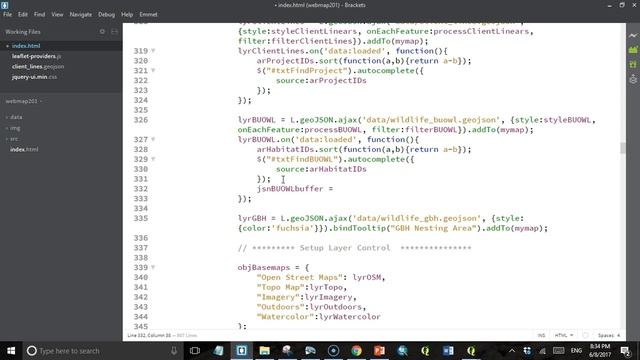
Task: Collapse code fold at line 339
Action: pyautogui.click(x=153, y=267)
